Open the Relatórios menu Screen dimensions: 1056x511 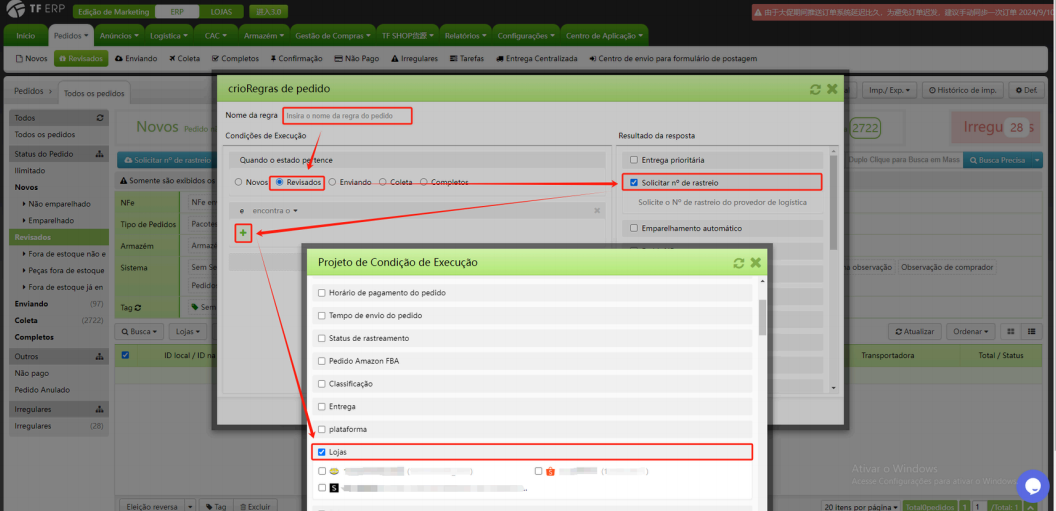tap(466, 35)
